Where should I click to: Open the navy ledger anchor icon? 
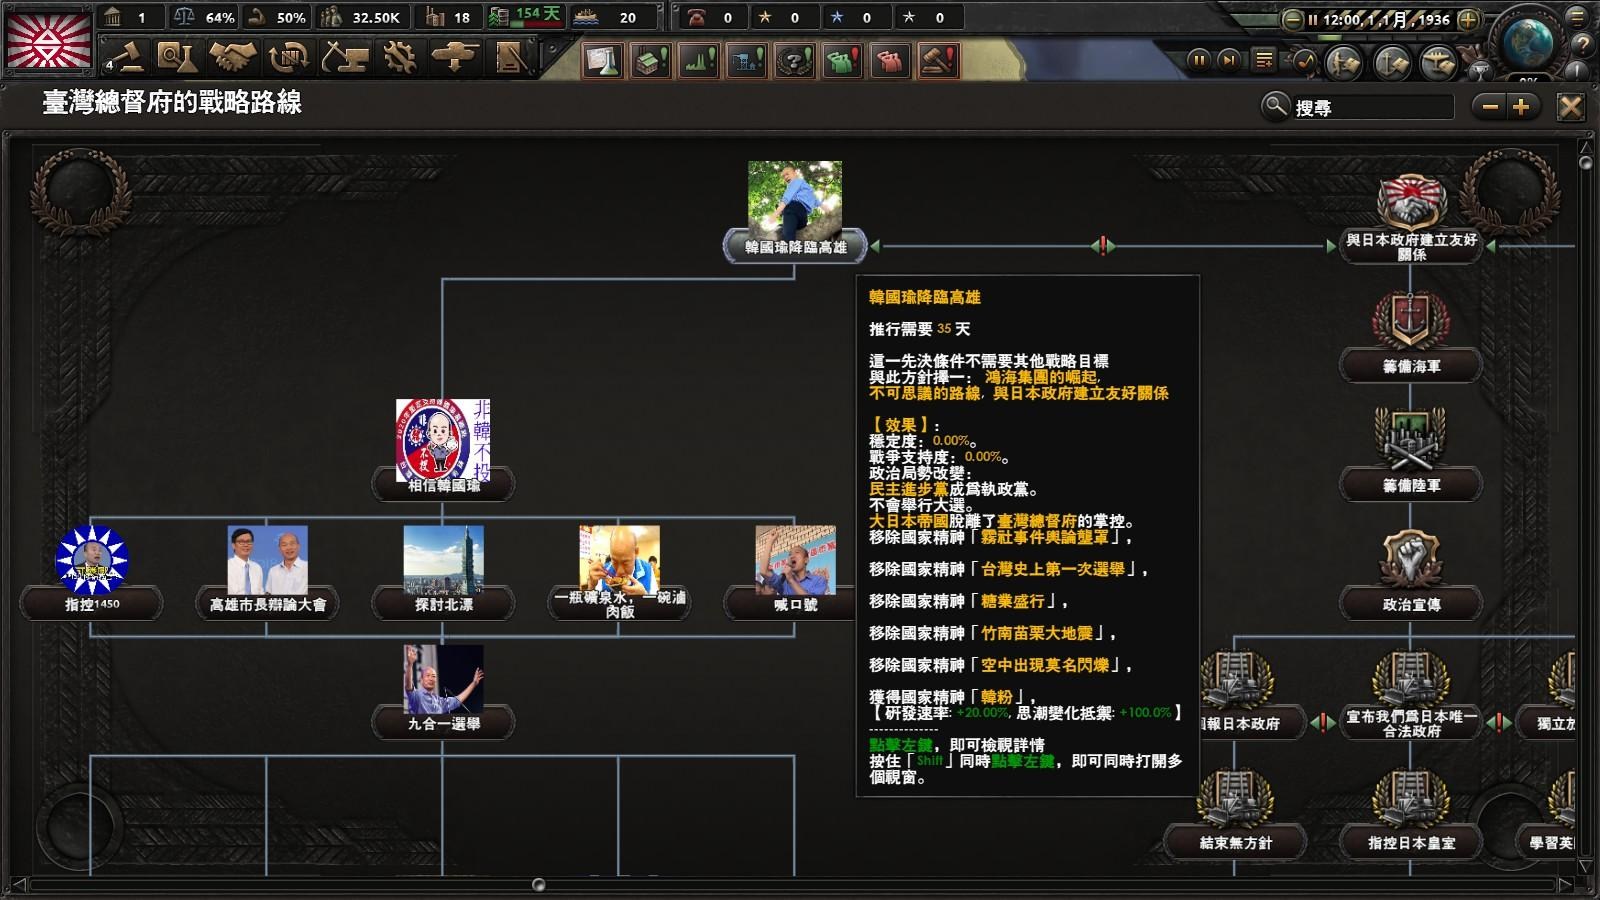1391,63
